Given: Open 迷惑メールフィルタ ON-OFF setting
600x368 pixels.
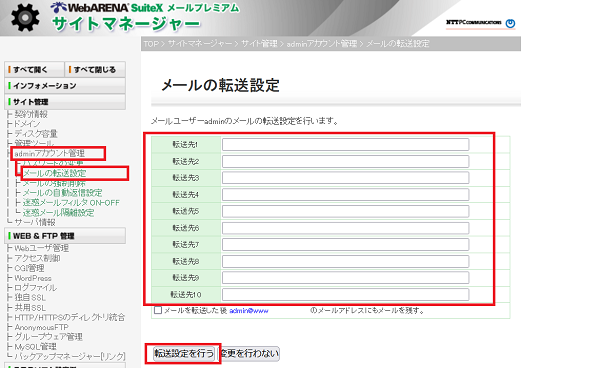Looking at the screenshot, I should [71, 203].
